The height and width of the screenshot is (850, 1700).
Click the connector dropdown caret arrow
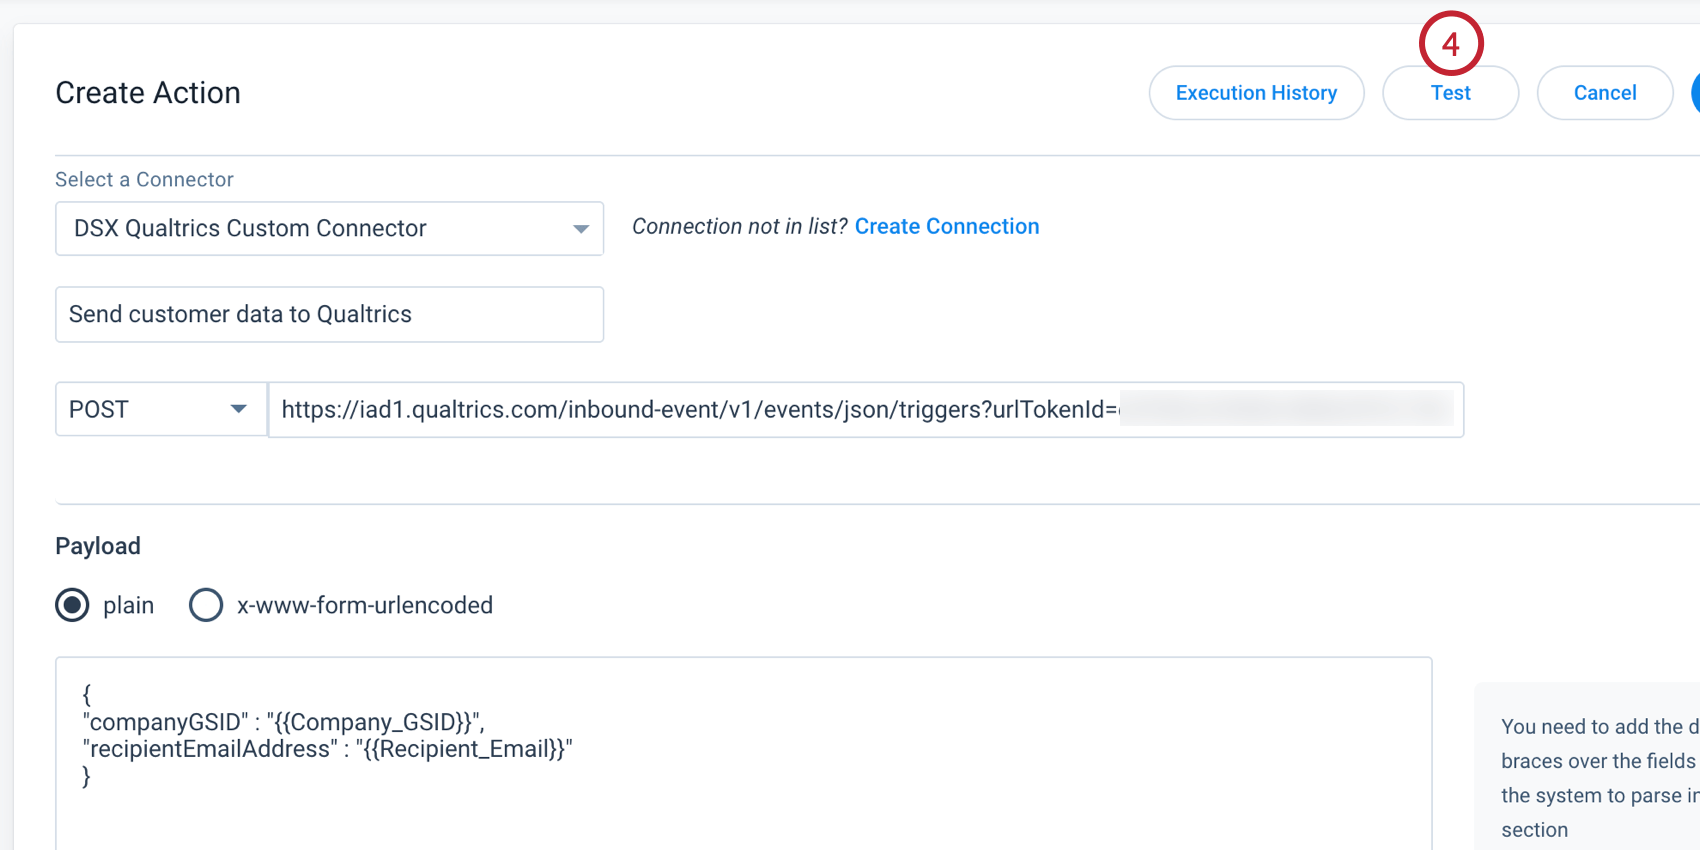(x=580, y=229)
